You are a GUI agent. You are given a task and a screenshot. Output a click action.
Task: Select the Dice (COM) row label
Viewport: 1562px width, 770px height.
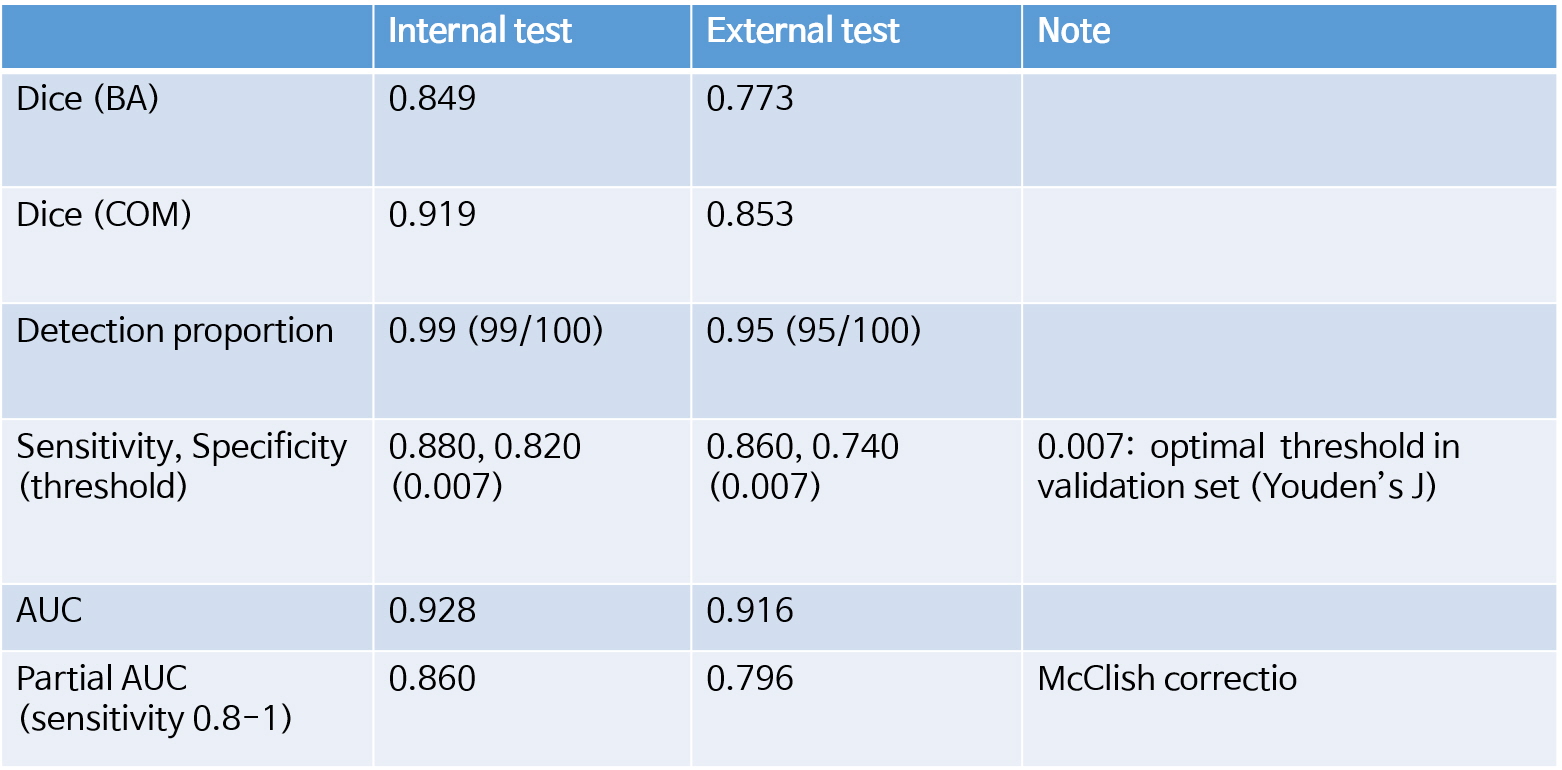click(104, 215)
